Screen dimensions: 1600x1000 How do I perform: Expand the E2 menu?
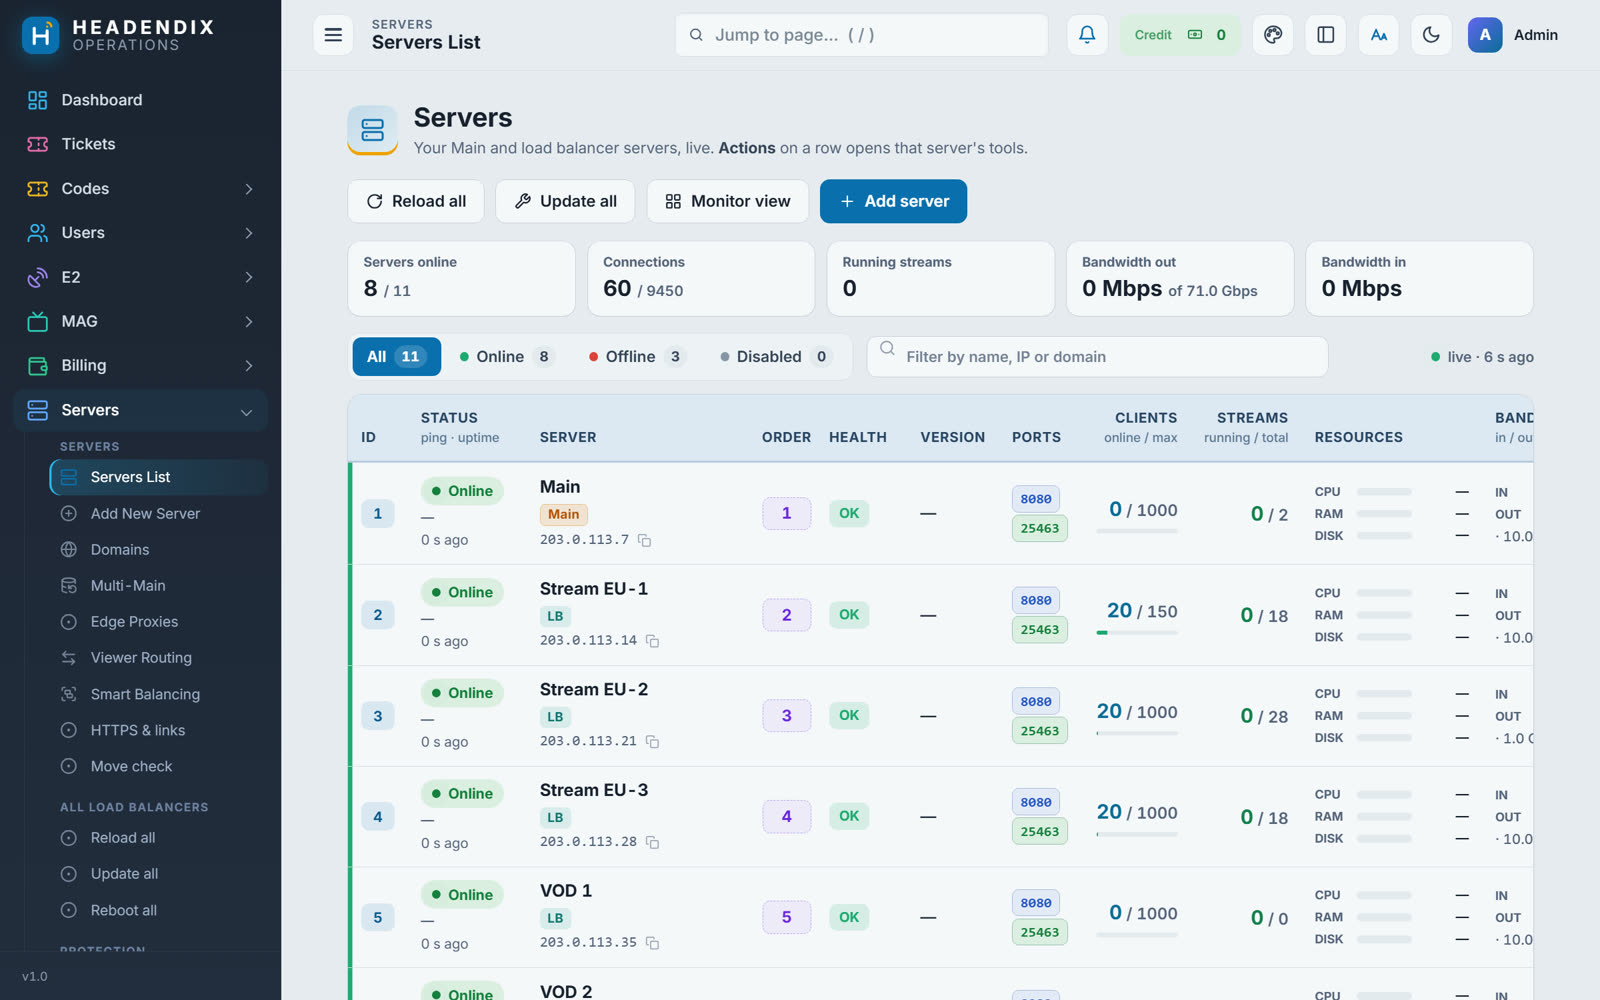click(140, 277)
